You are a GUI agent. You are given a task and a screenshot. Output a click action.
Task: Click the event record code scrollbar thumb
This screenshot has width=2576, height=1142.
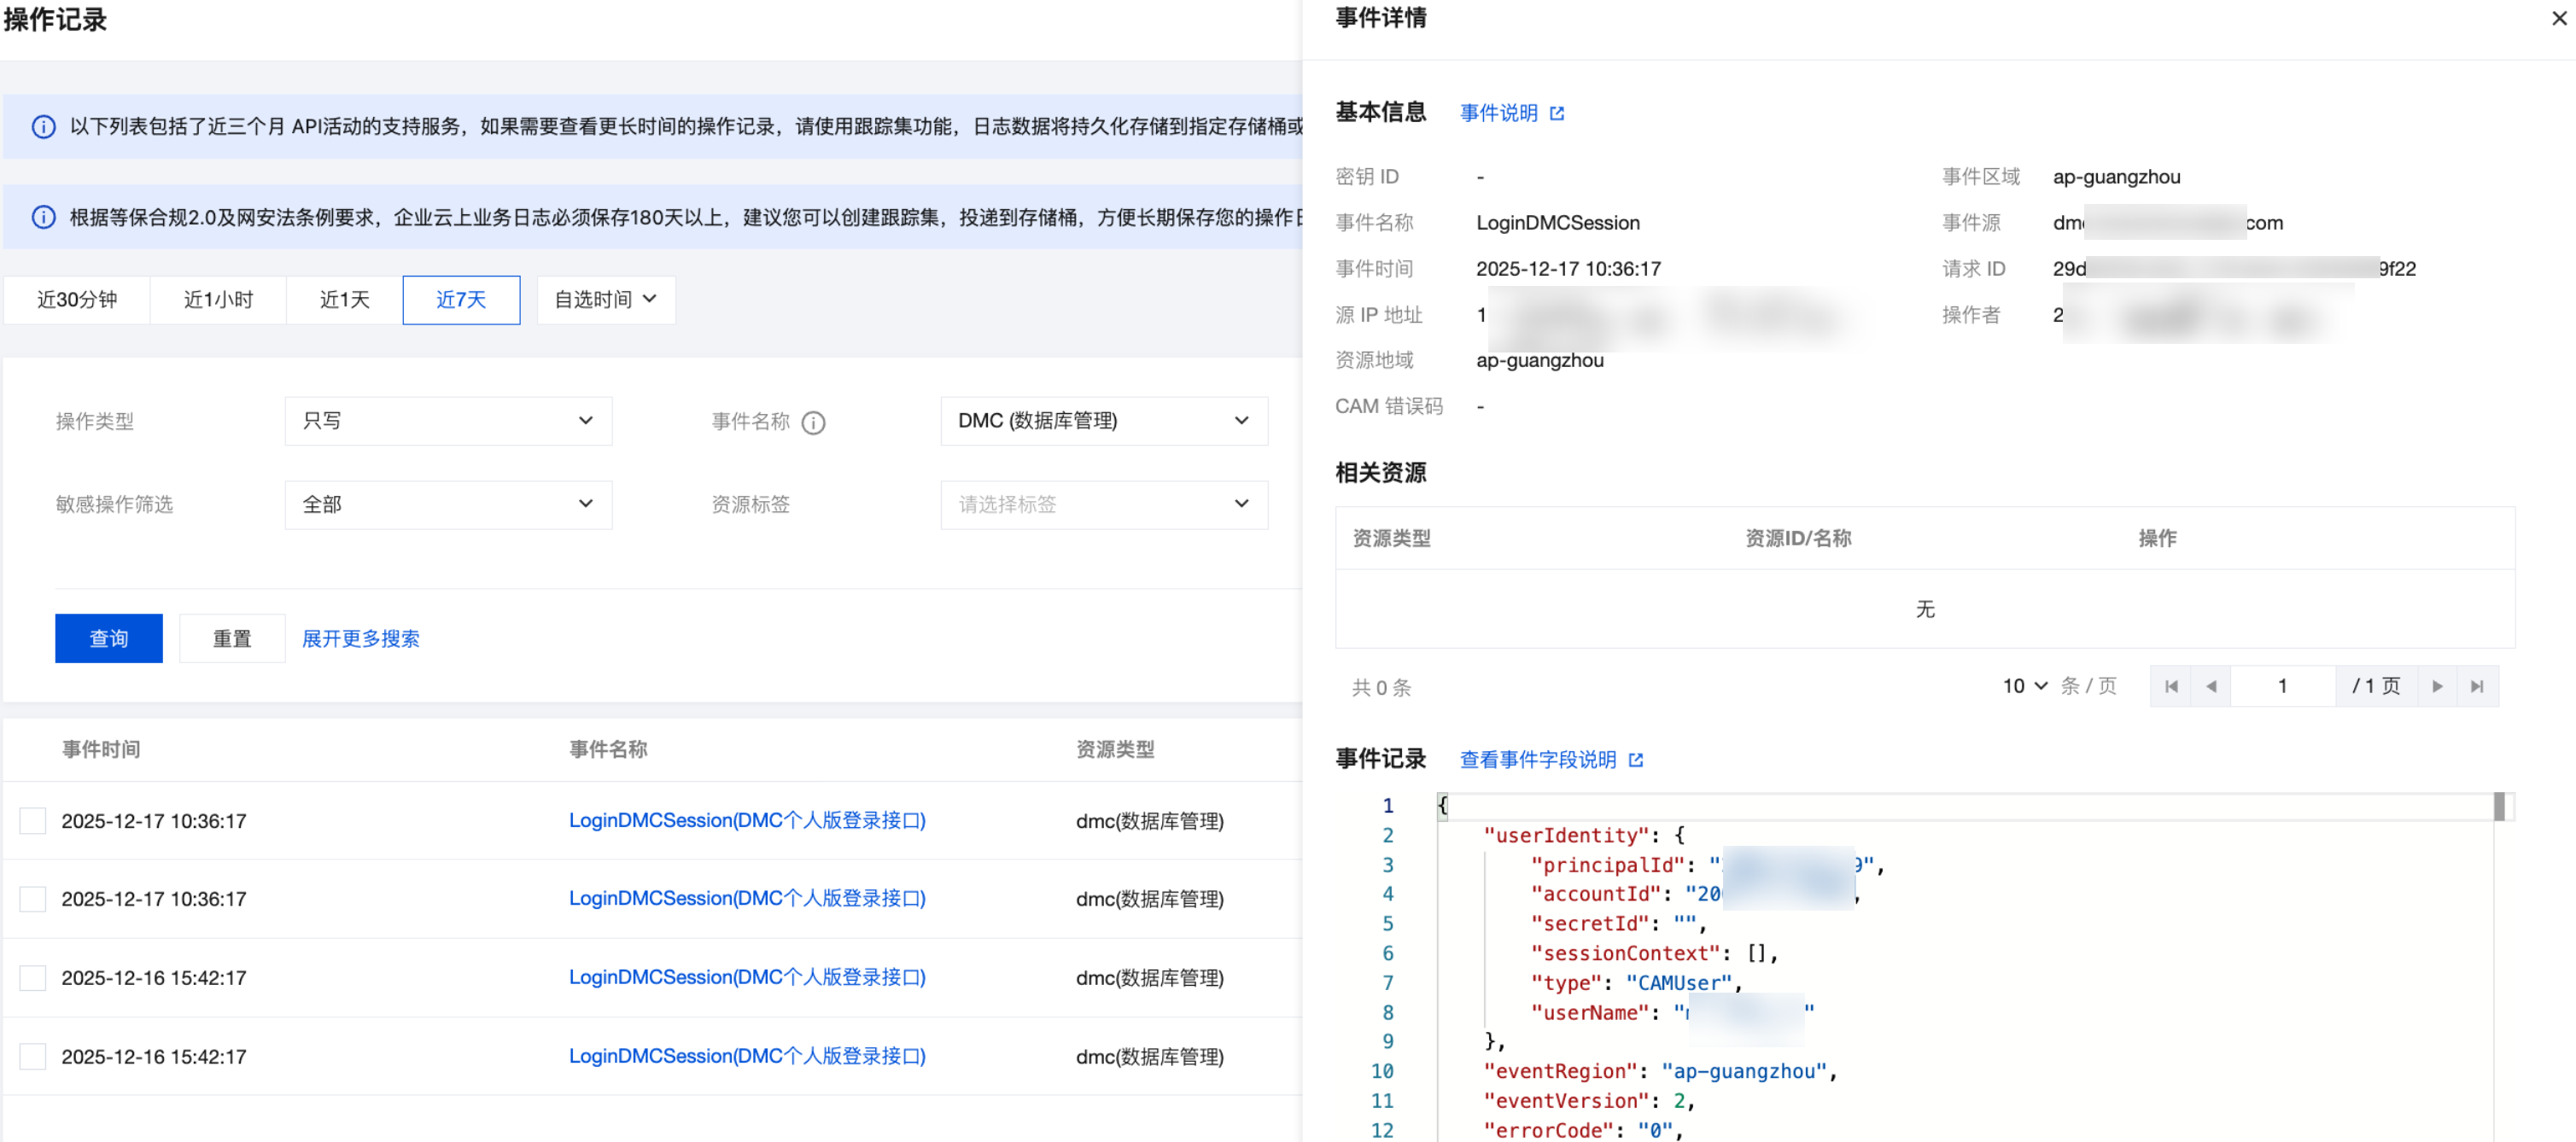pyautogui.click(x=2498, y=806)
